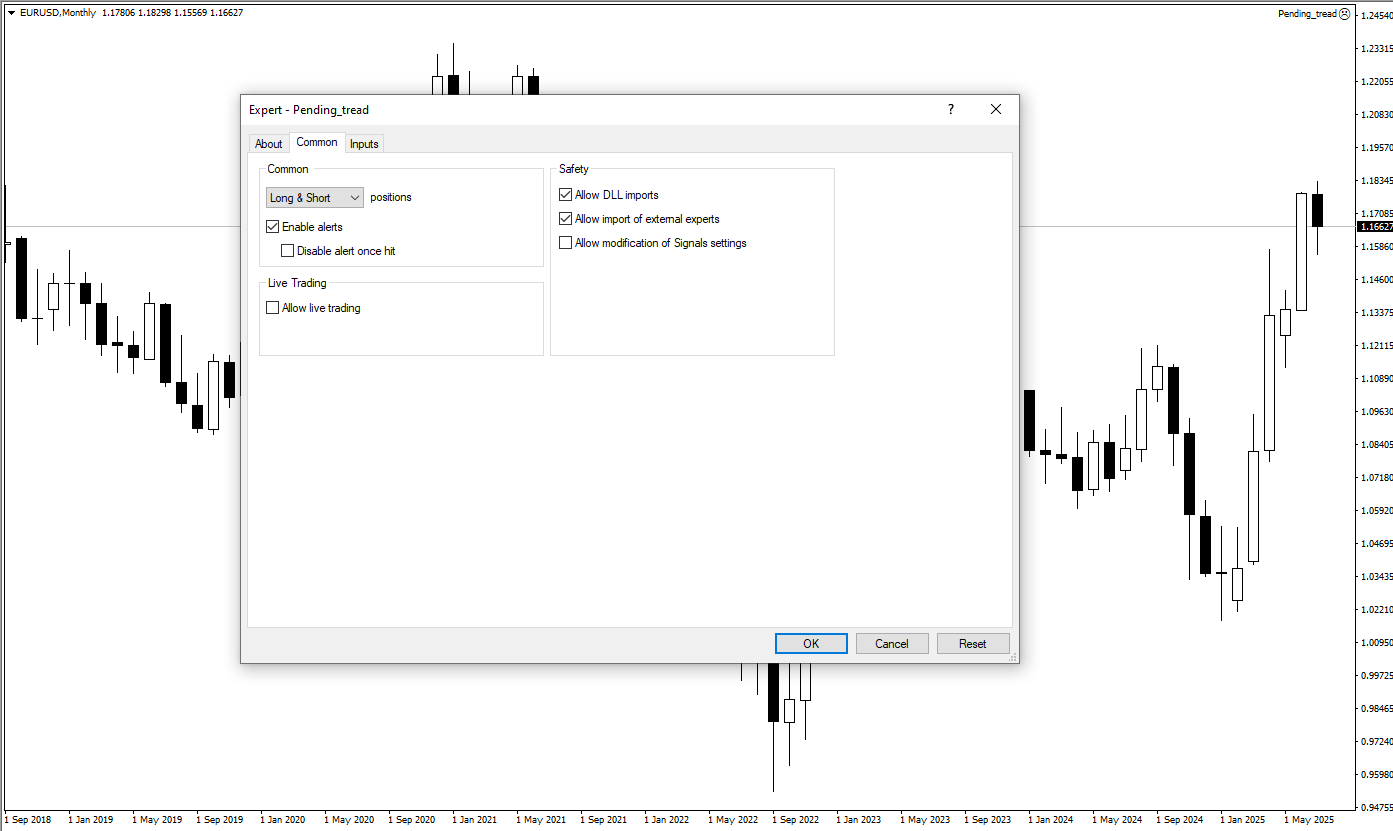The image size is (1393, 831).
Task: Close the Expert dialog with X
Action: click(996, 110)
